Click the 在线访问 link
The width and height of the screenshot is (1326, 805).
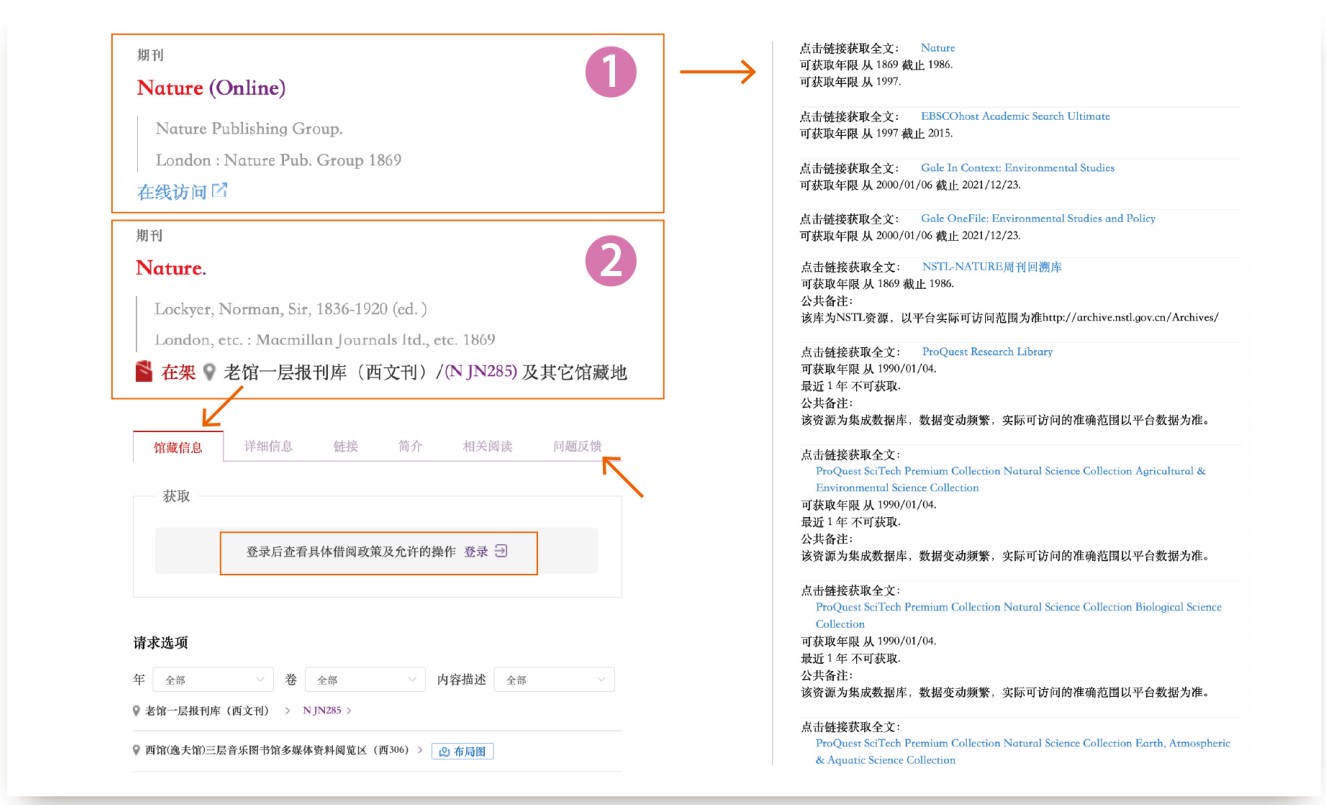pyautogui.click(x=172, y=191)
